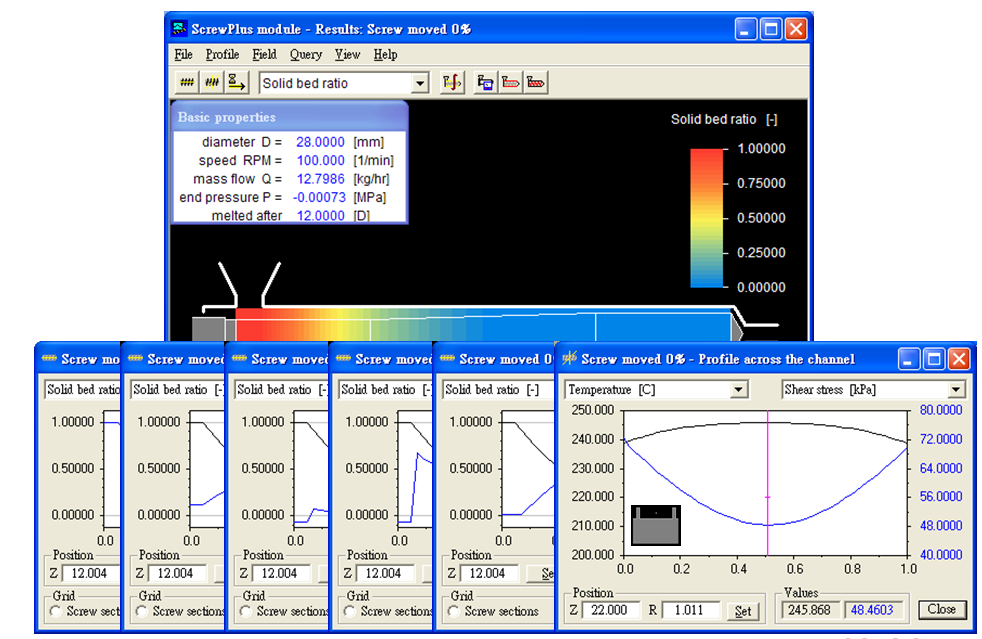This screenshot has height=639, width=982.
Task: Click the Basic properties panel header
Action: click(289, 117)
